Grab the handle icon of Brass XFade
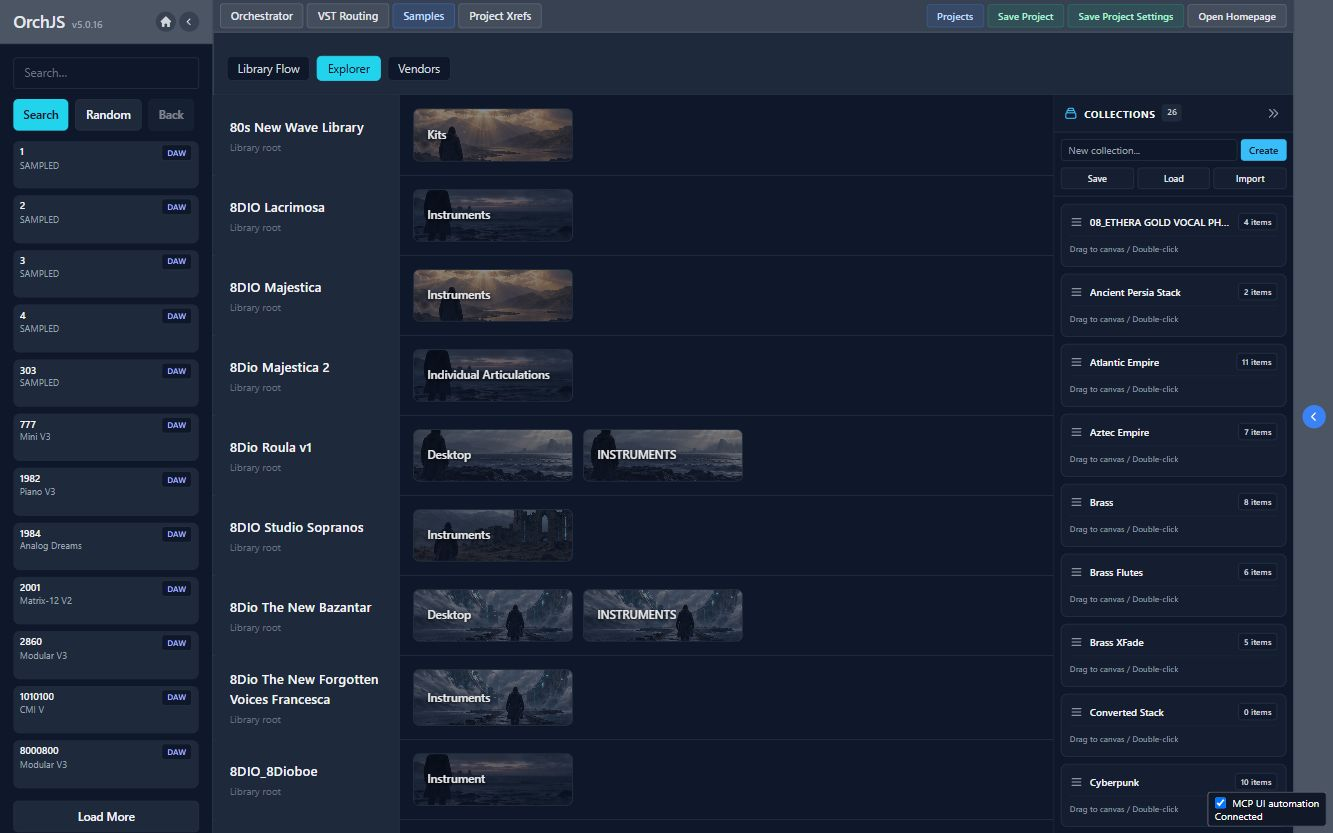The image size is (1333, 833). [1076, 642]
